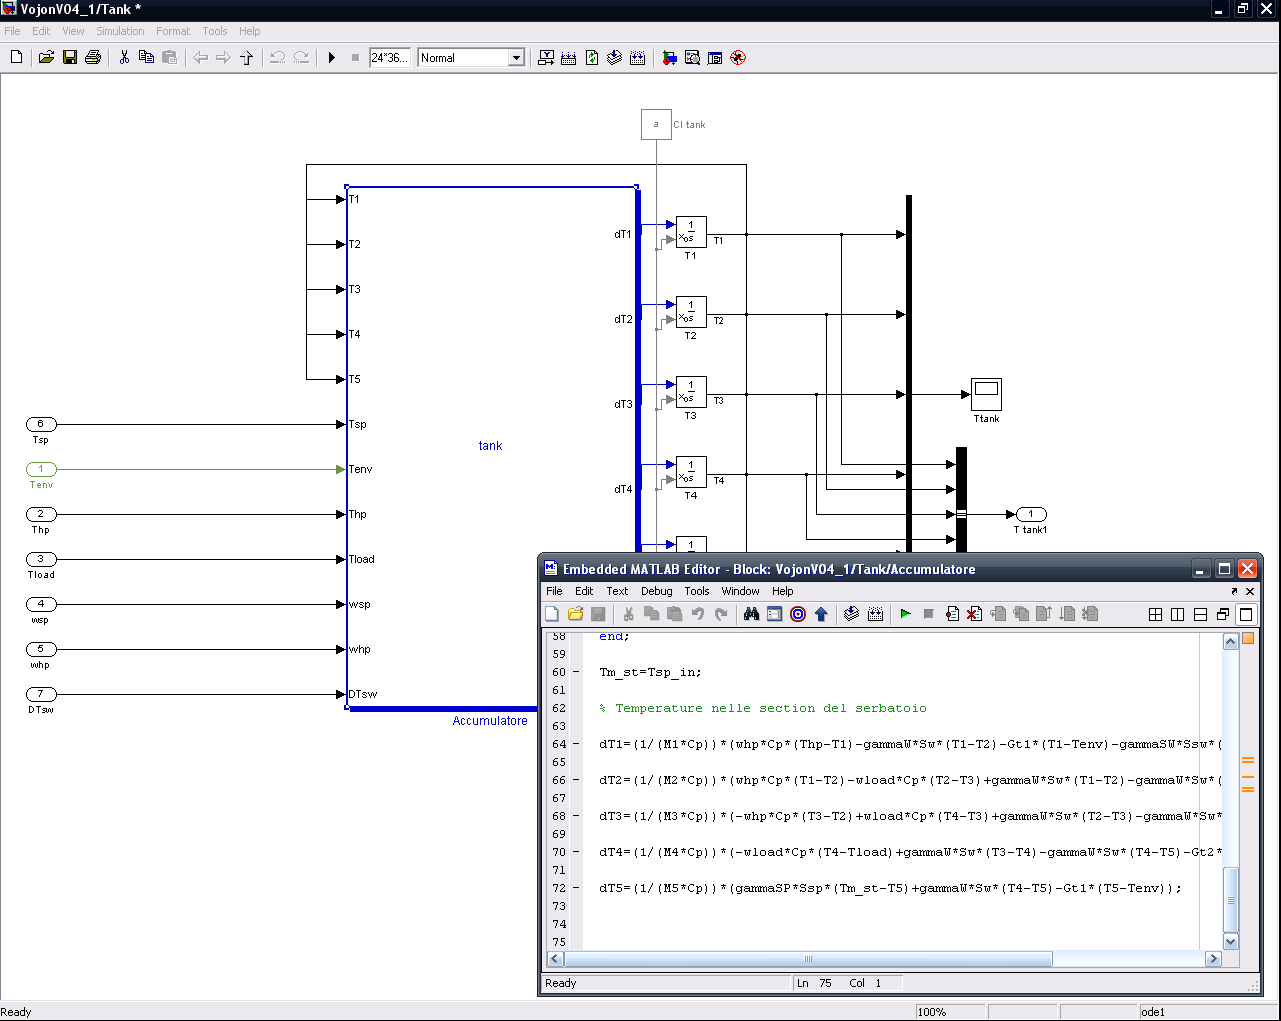Click the Build all icon in Simulink toolbar
The width and height of the screenshot is (1281, 1021).
pyautogui.click(x=638, y=58)
